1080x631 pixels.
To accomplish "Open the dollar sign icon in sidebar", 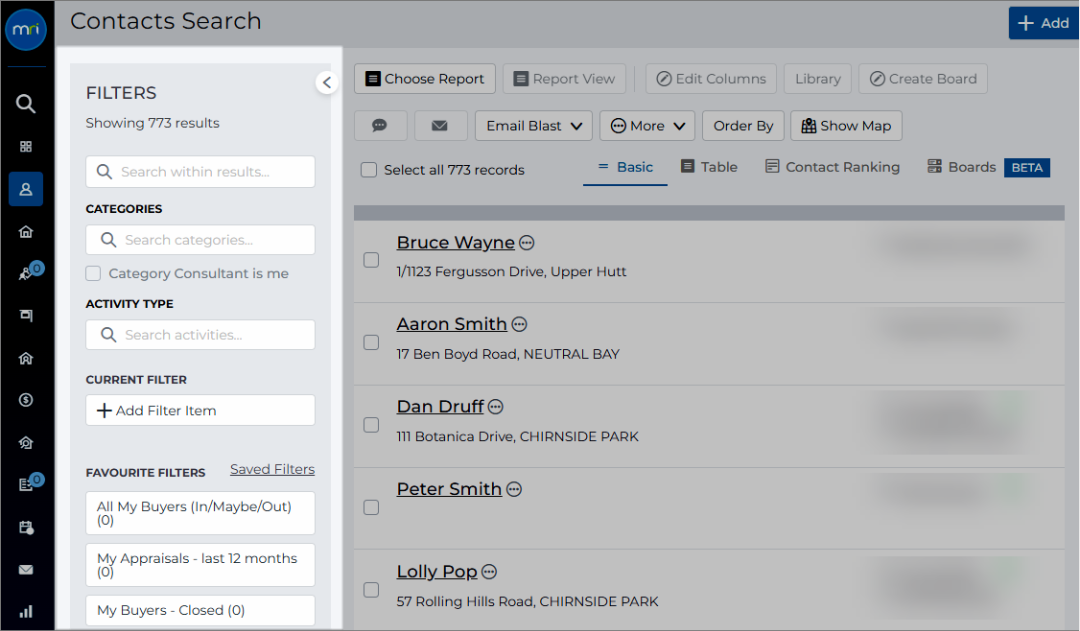I will coord(26,400).
